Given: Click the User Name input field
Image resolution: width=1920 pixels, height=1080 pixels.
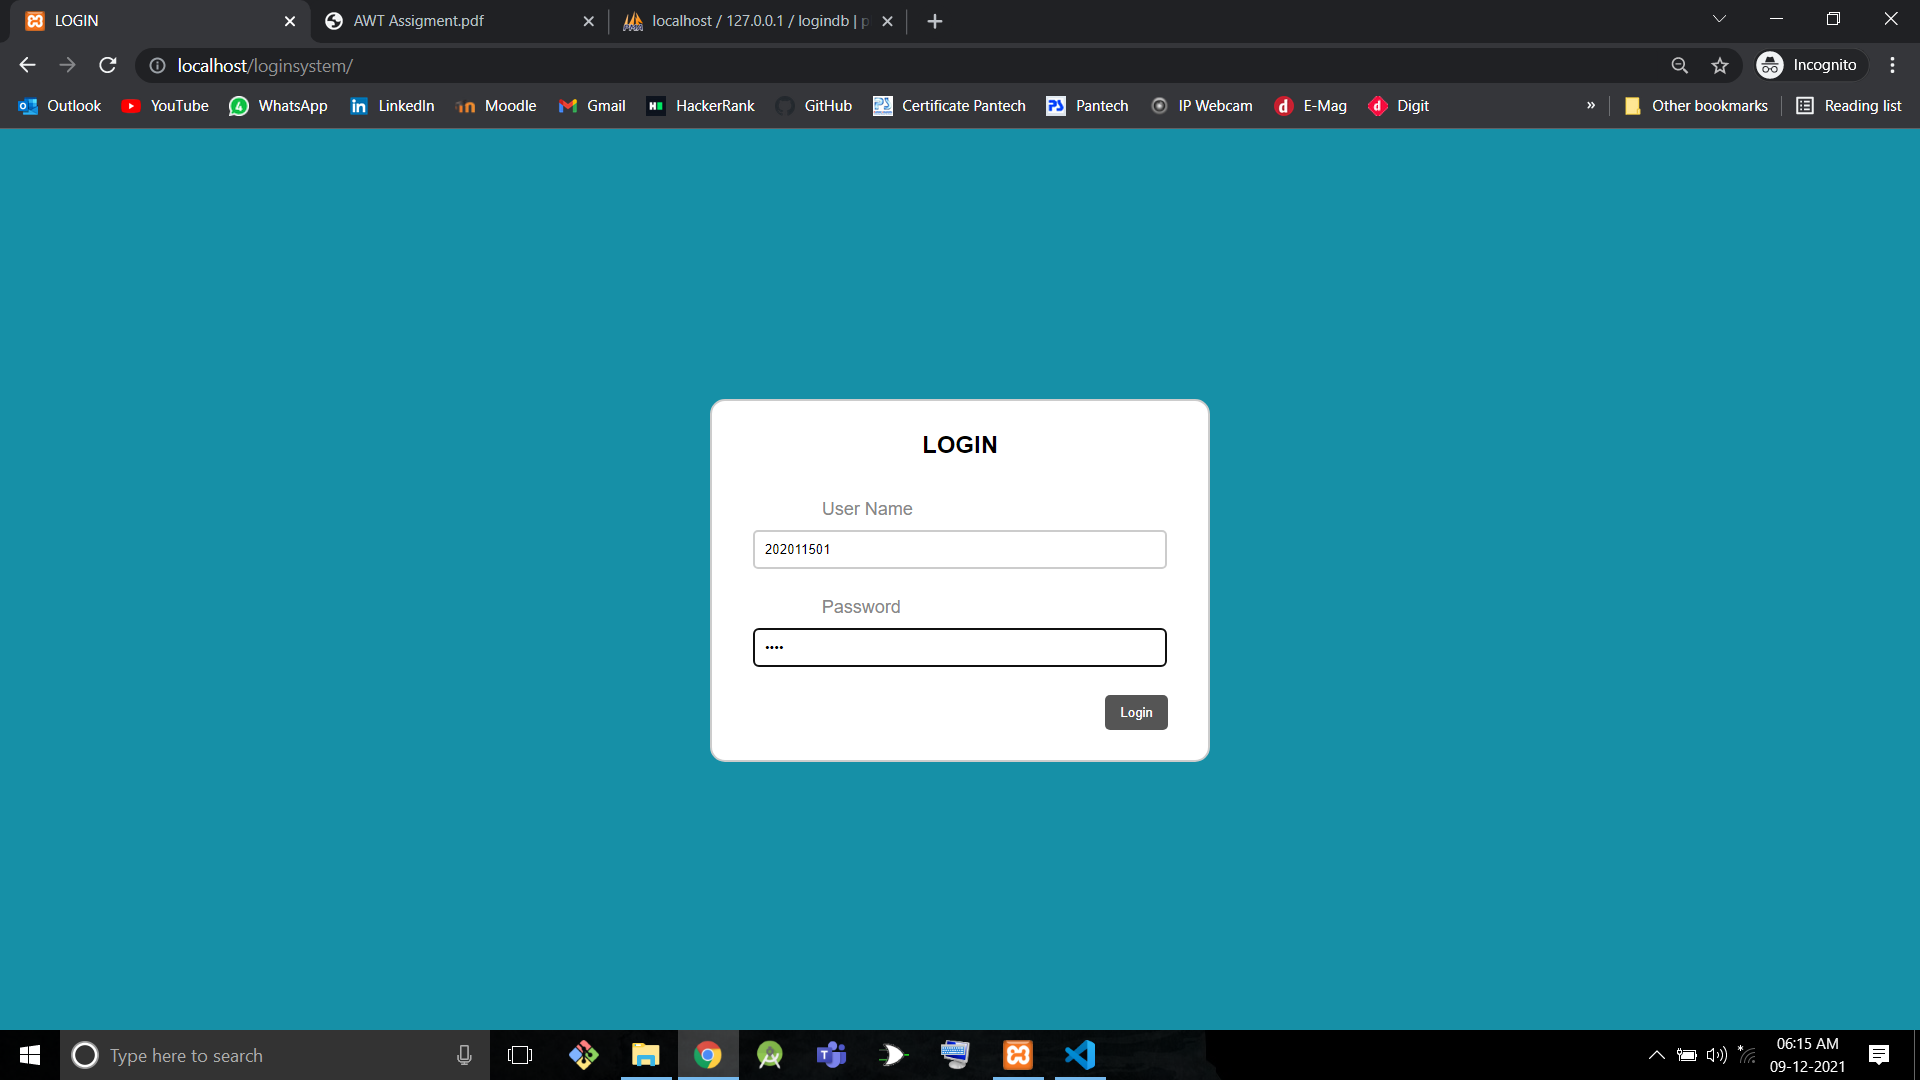Looking at the screenshot, I should coord(959,549).
